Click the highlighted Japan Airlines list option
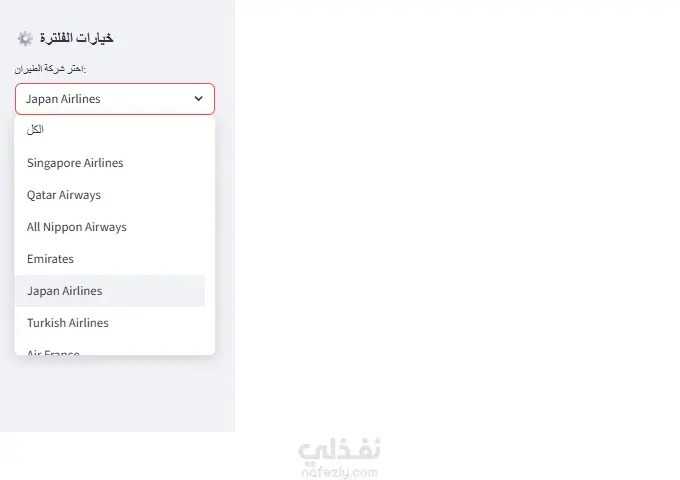Image resolution: width=680 pixels, height=480 pixels. 65,291
